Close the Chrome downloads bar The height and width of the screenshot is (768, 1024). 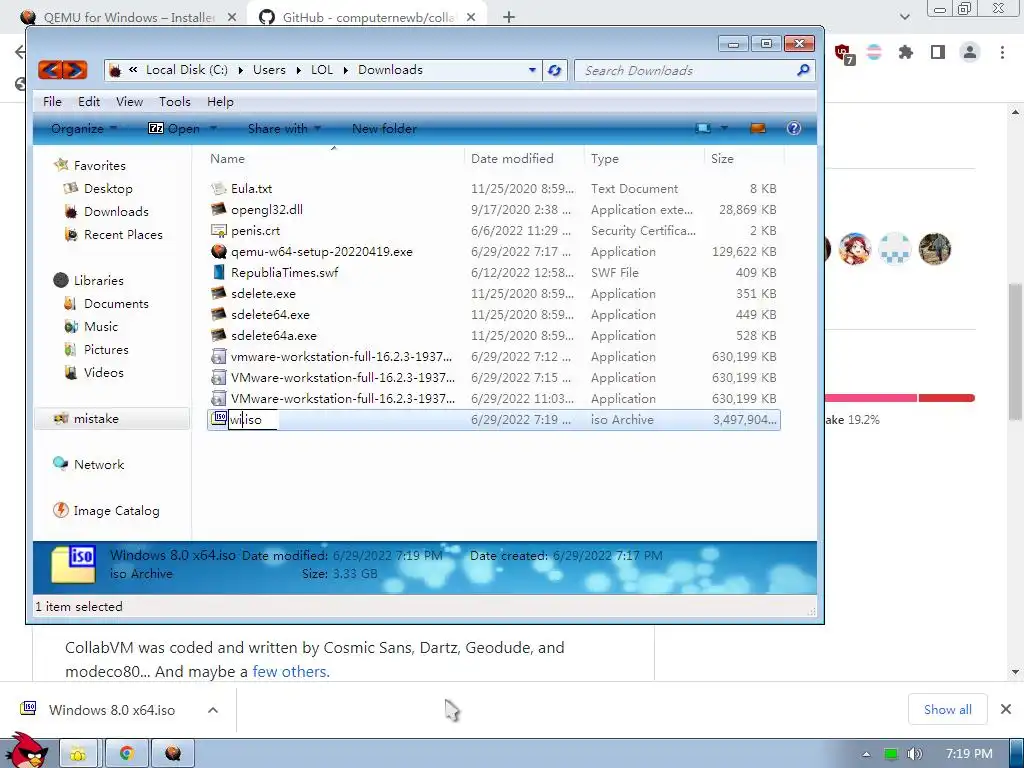[x=1006, y=709]
